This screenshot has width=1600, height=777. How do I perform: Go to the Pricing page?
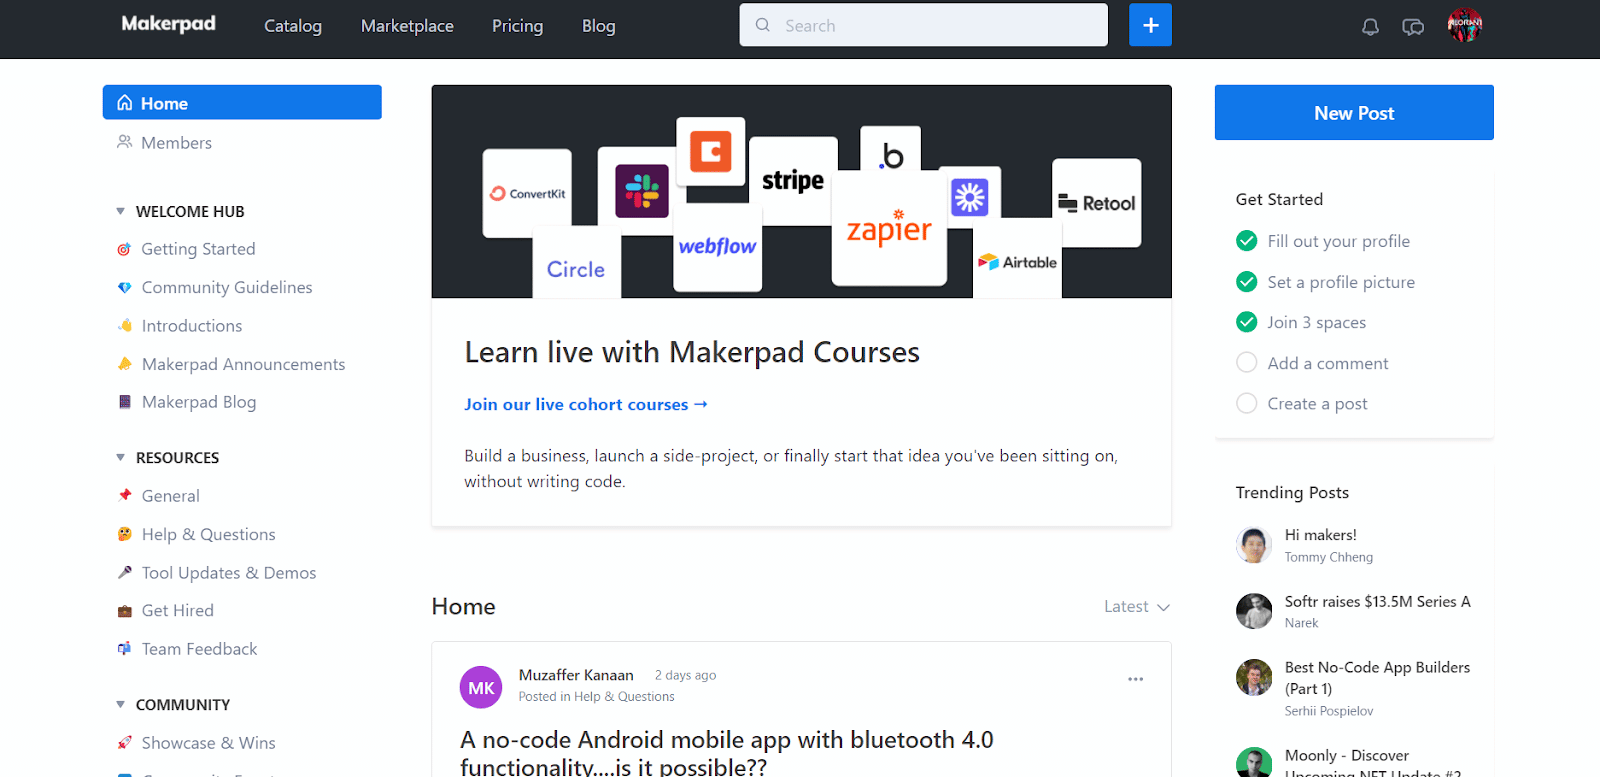click(x=517, y=26)
